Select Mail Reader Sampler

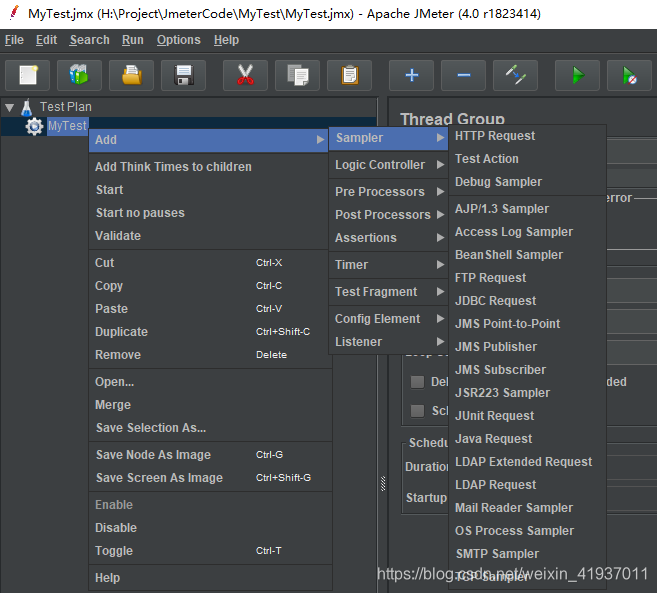point(528,508)
